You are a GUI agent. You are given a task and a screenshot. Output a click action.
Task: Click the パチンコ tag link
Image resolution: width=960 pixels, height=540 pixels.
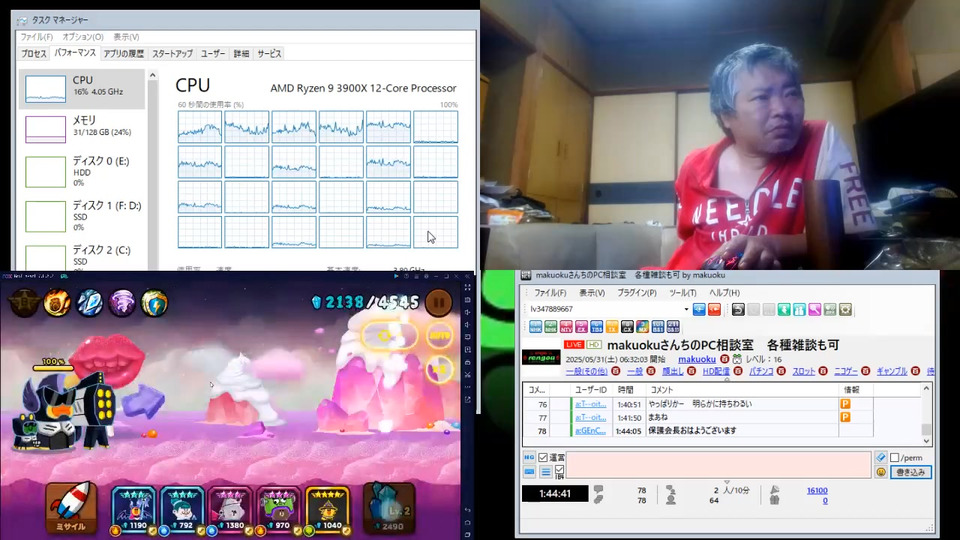tap(761, 371)
